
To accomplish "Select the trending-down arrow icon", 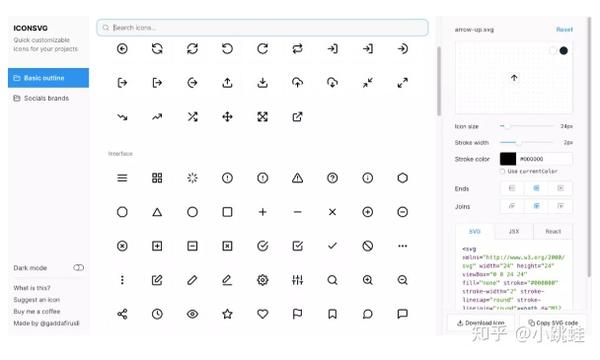I will click(122, 117).
